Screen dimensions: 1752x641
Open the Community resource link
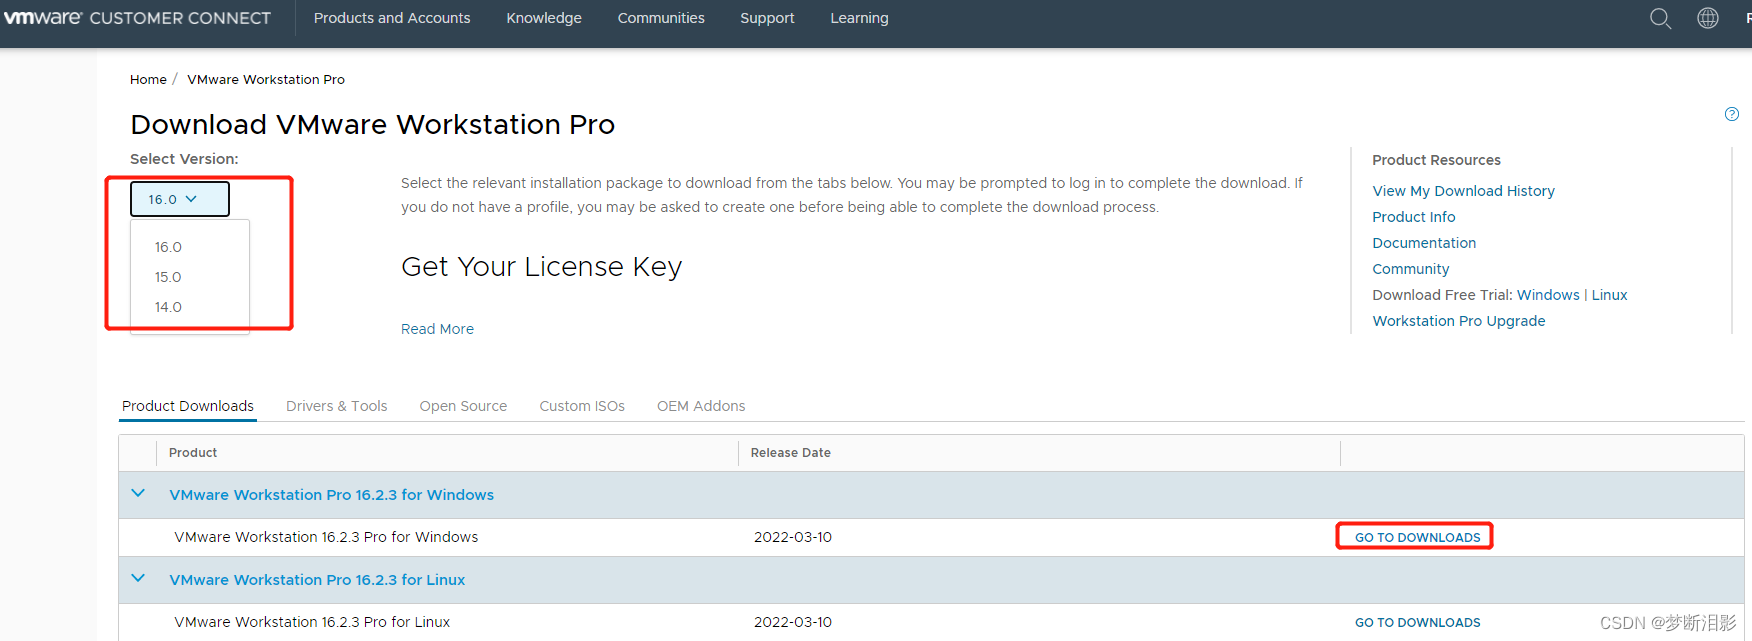[1410, 269]
